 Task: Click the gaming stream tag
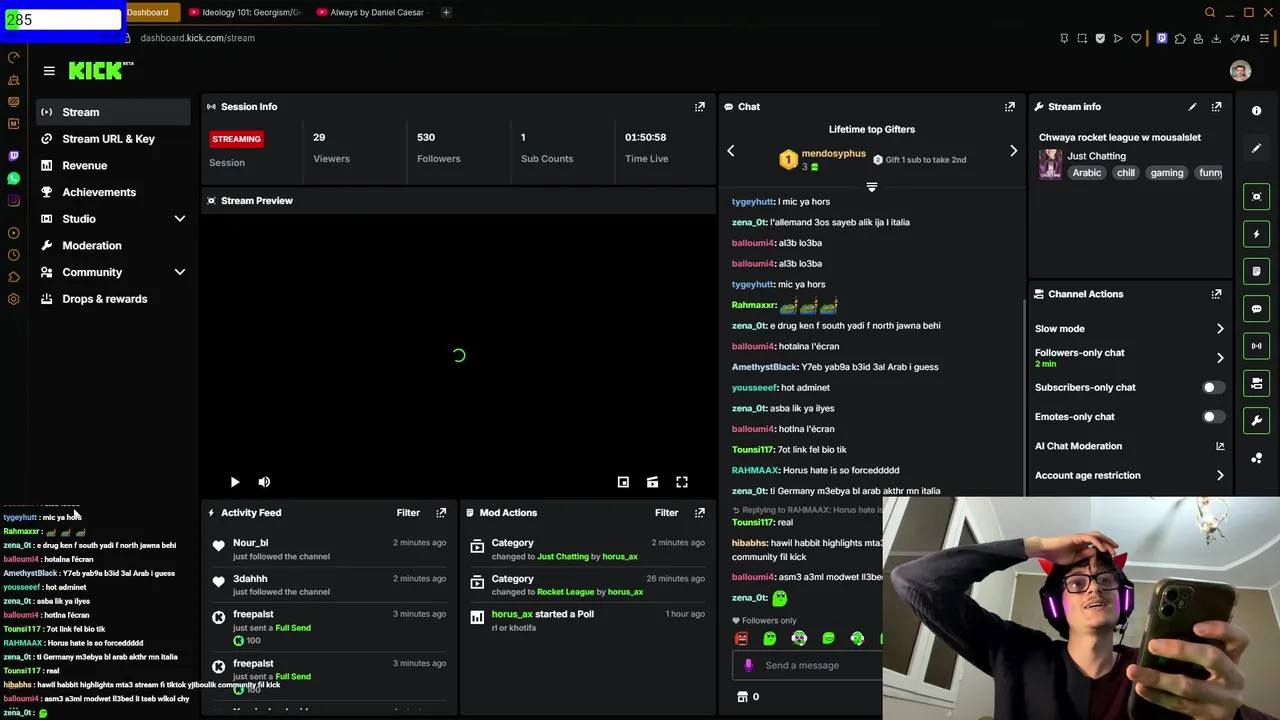[1167, 173]
